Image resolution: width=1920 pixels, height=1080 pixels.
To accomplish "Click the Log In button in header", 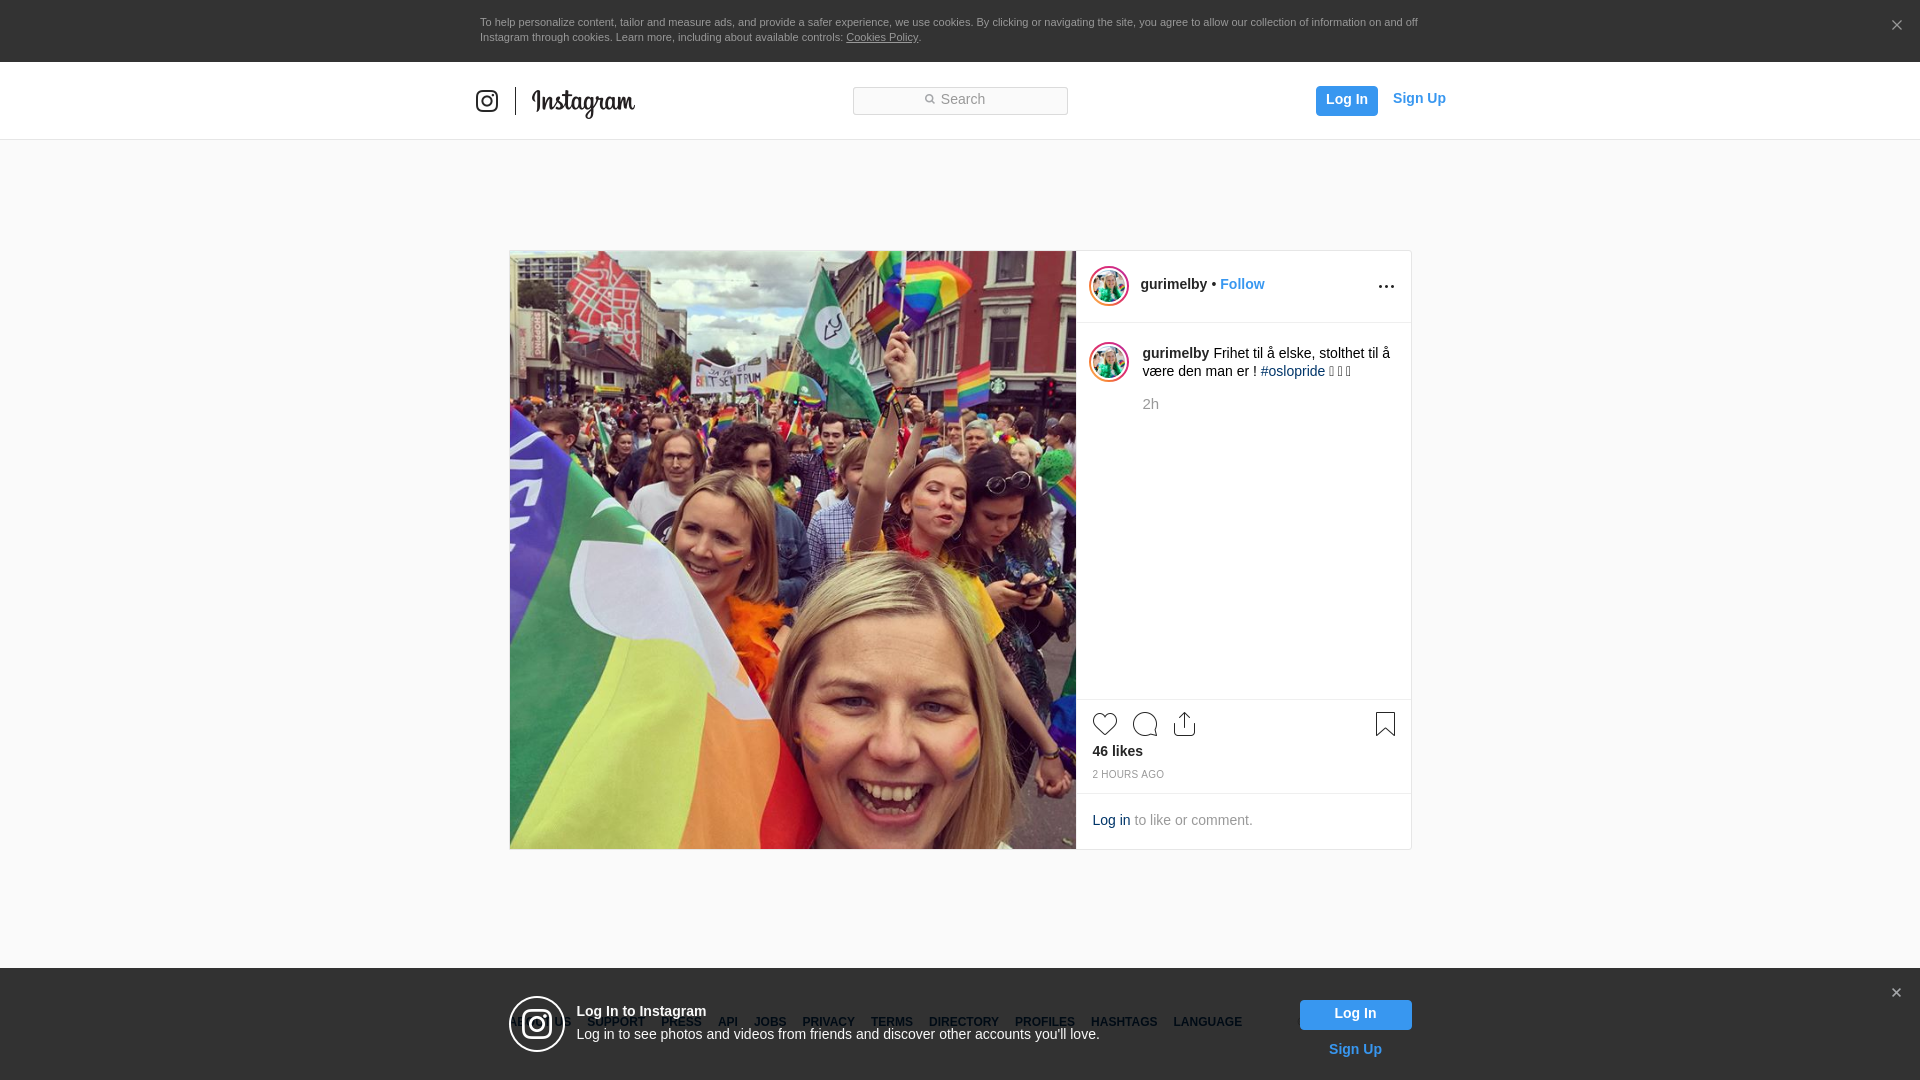I will (x=1346, y=100).
